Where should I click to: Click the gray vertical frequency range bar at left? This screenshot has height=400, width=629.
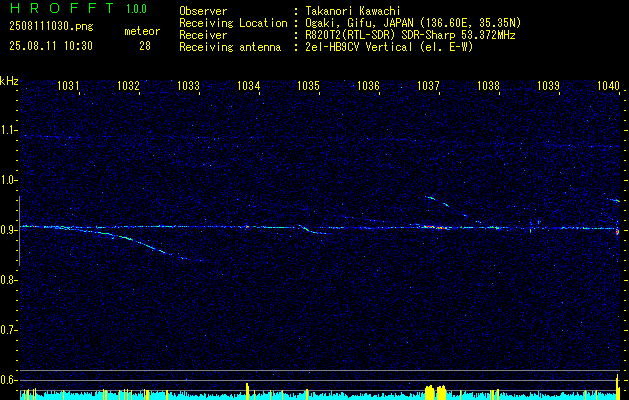pyautogui.click(x=19, y=231)
